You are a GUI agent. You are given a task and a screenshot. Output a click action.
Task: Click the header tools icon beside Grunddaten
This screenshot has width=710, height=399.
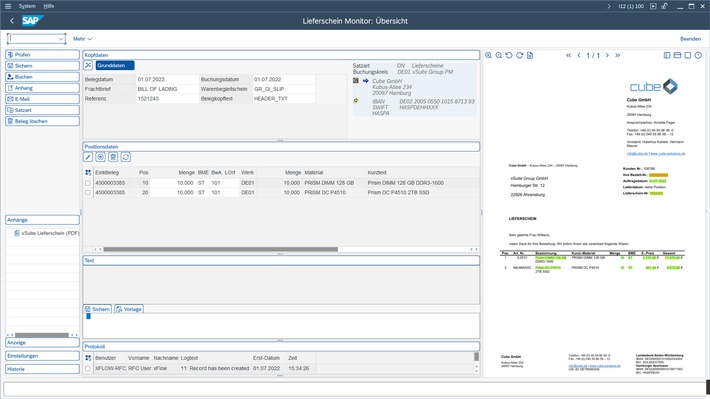click(x=88, y=66)
